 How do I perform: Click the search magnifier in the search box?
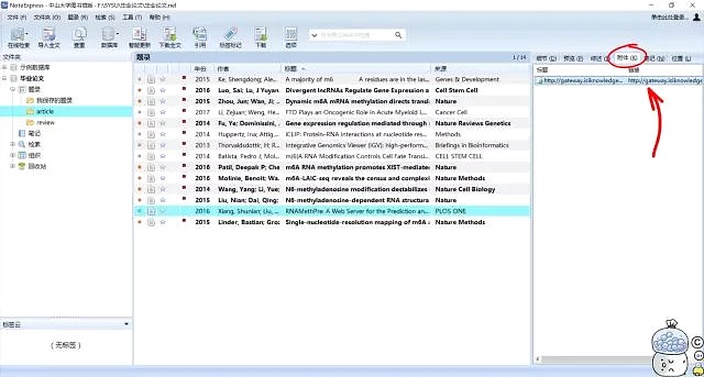point(398,35)
